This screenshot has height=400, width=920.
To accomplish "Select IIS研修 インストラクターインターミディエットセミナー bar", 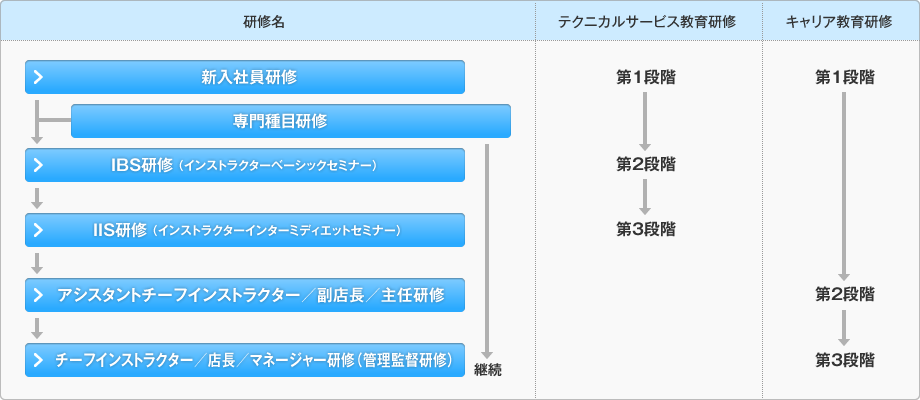I will (245, 230).
